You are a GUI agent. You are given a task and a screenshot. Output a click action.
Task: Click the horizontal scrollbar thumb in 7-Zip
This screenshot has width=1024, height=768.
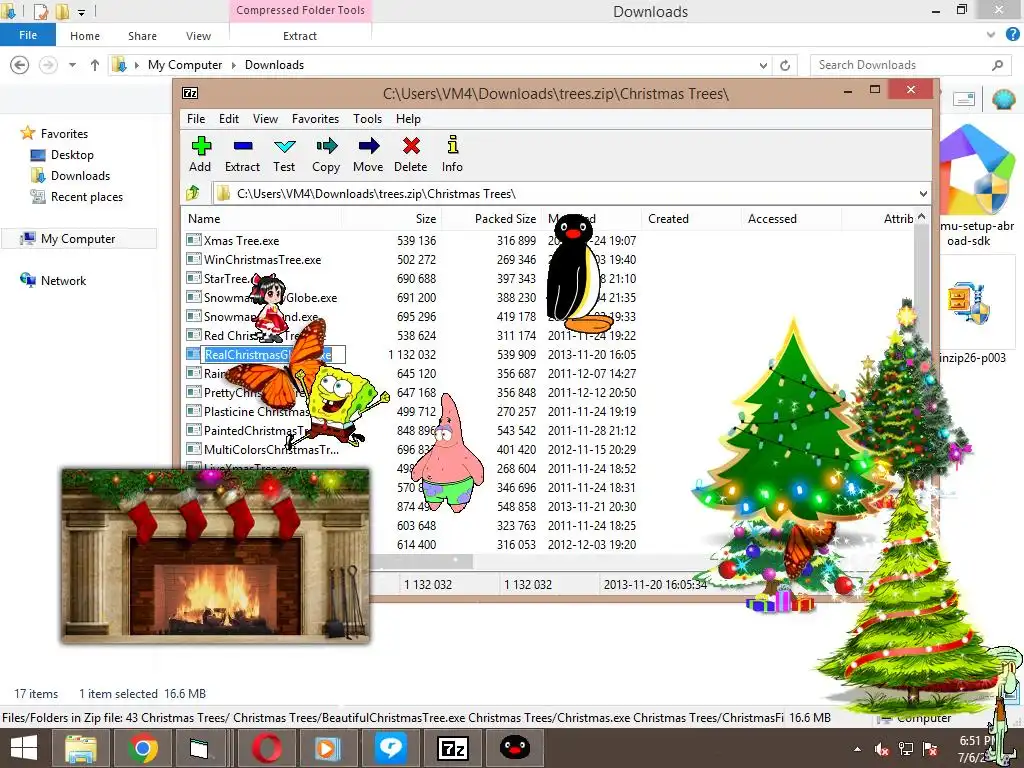(421, 561)
